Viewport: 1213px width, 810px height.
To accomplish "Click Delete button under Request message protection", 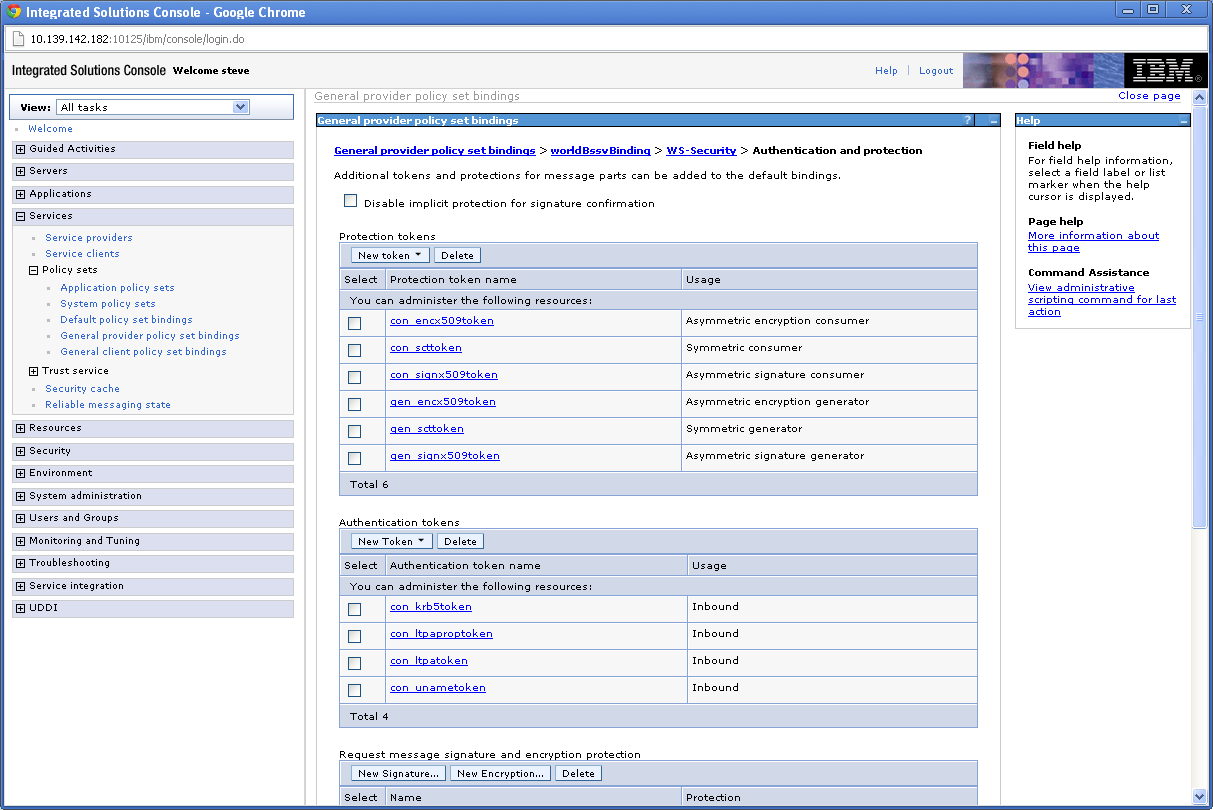I will tap(578, 773).
